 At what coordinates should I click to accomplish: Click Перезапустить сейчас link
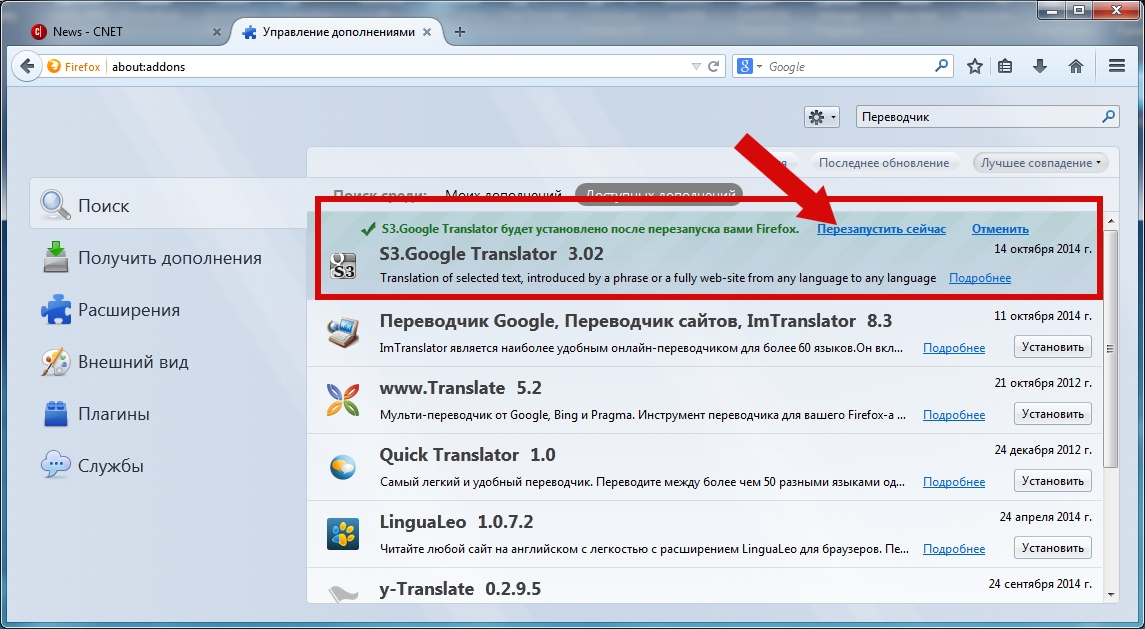[x=881, y=229]
